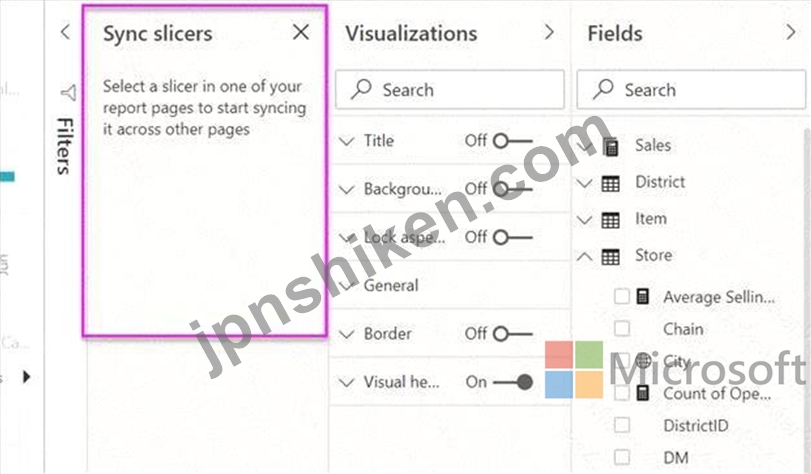Expand the District table fields
Screen dimensions: 811x474
[x=584, y=183]
